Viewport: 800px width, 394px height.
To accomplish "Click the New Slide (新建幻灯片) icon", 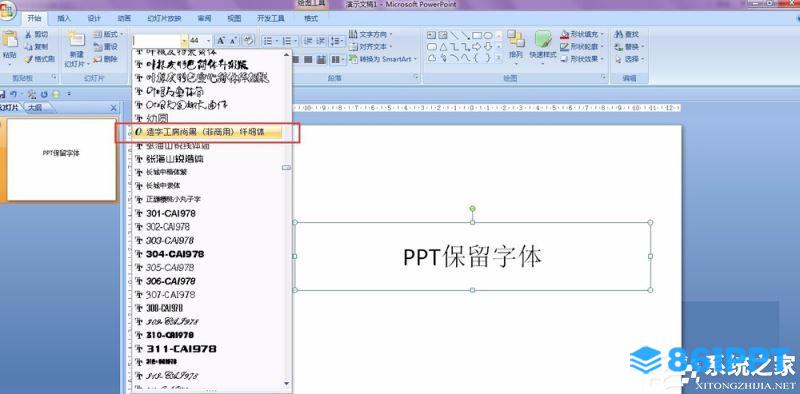I will [x=77, y=40].
